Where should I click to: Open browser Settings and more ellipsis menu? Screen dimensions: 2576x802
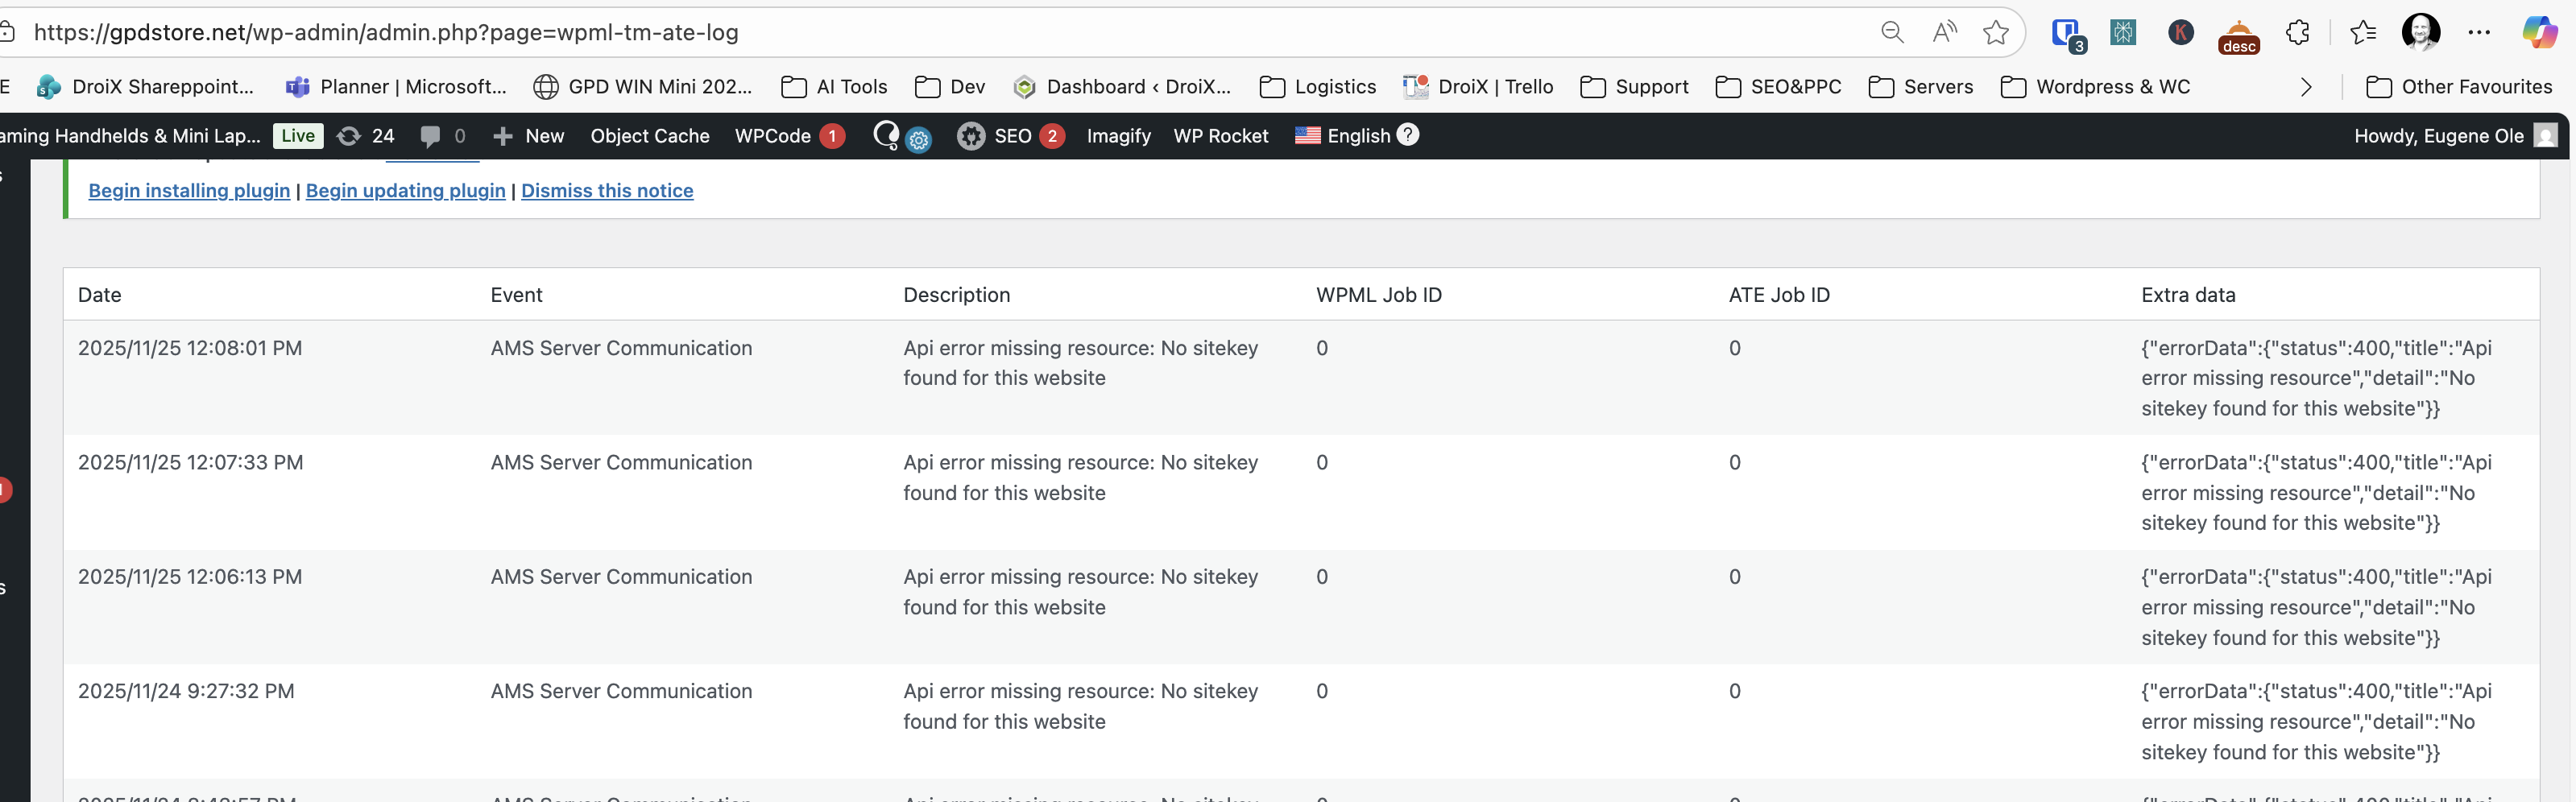2479,32
